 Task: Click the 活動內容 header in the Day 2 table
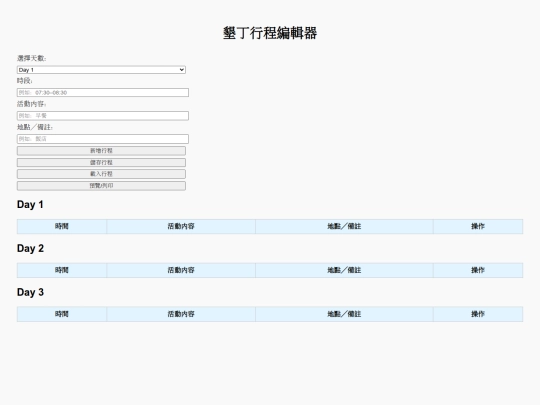[181, 270]
